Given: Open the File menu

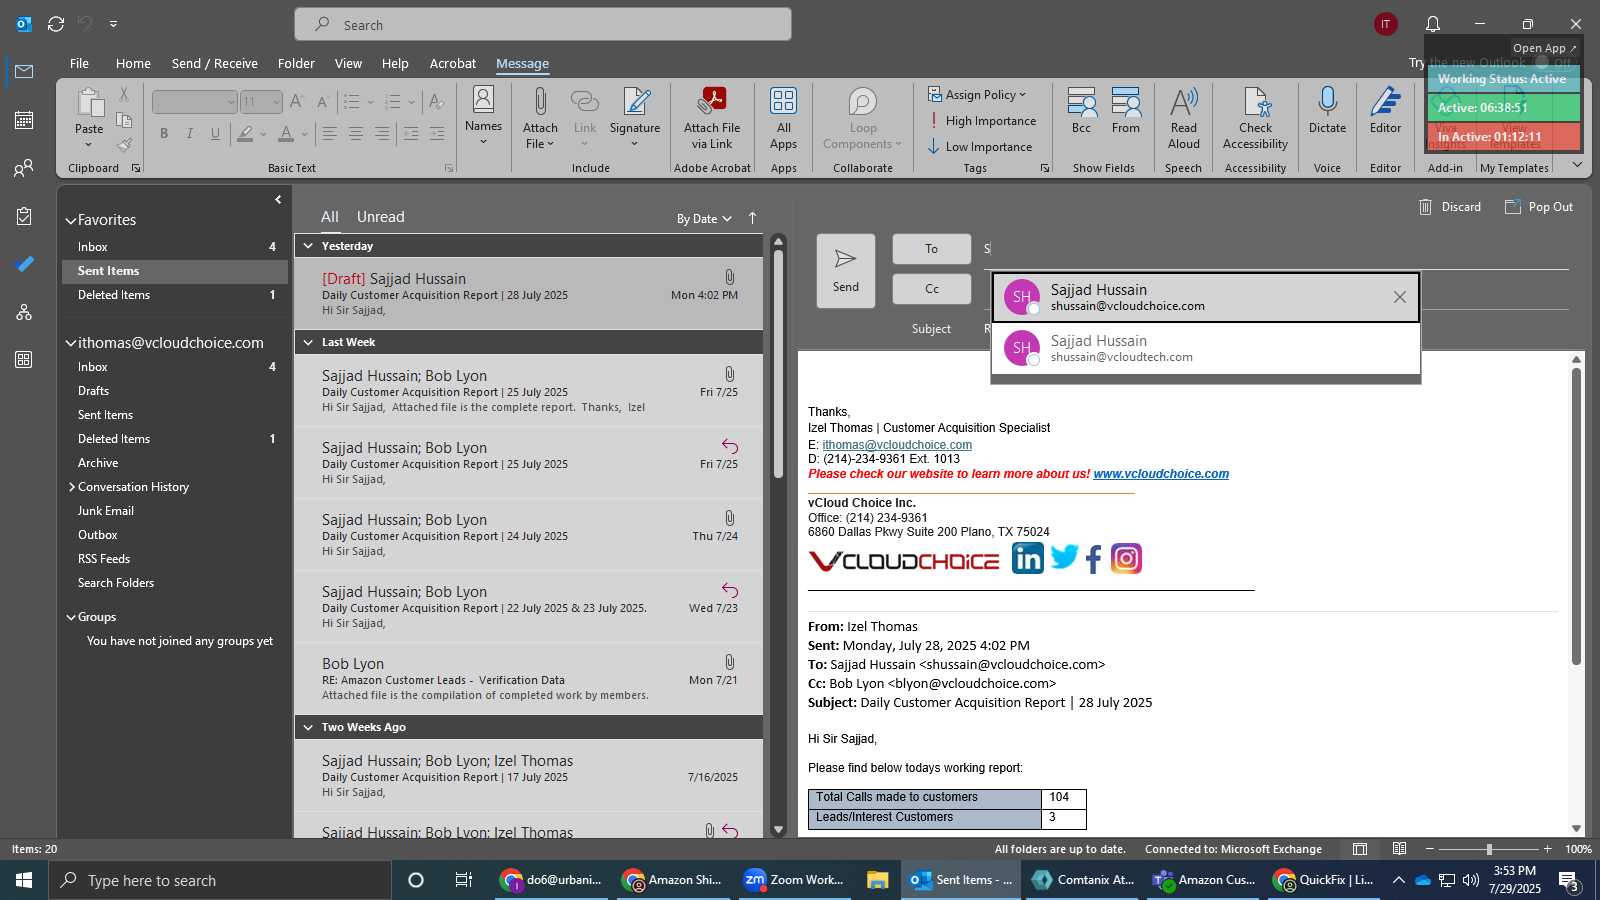Looking at the screenshot, I should [x=79, y=63].
